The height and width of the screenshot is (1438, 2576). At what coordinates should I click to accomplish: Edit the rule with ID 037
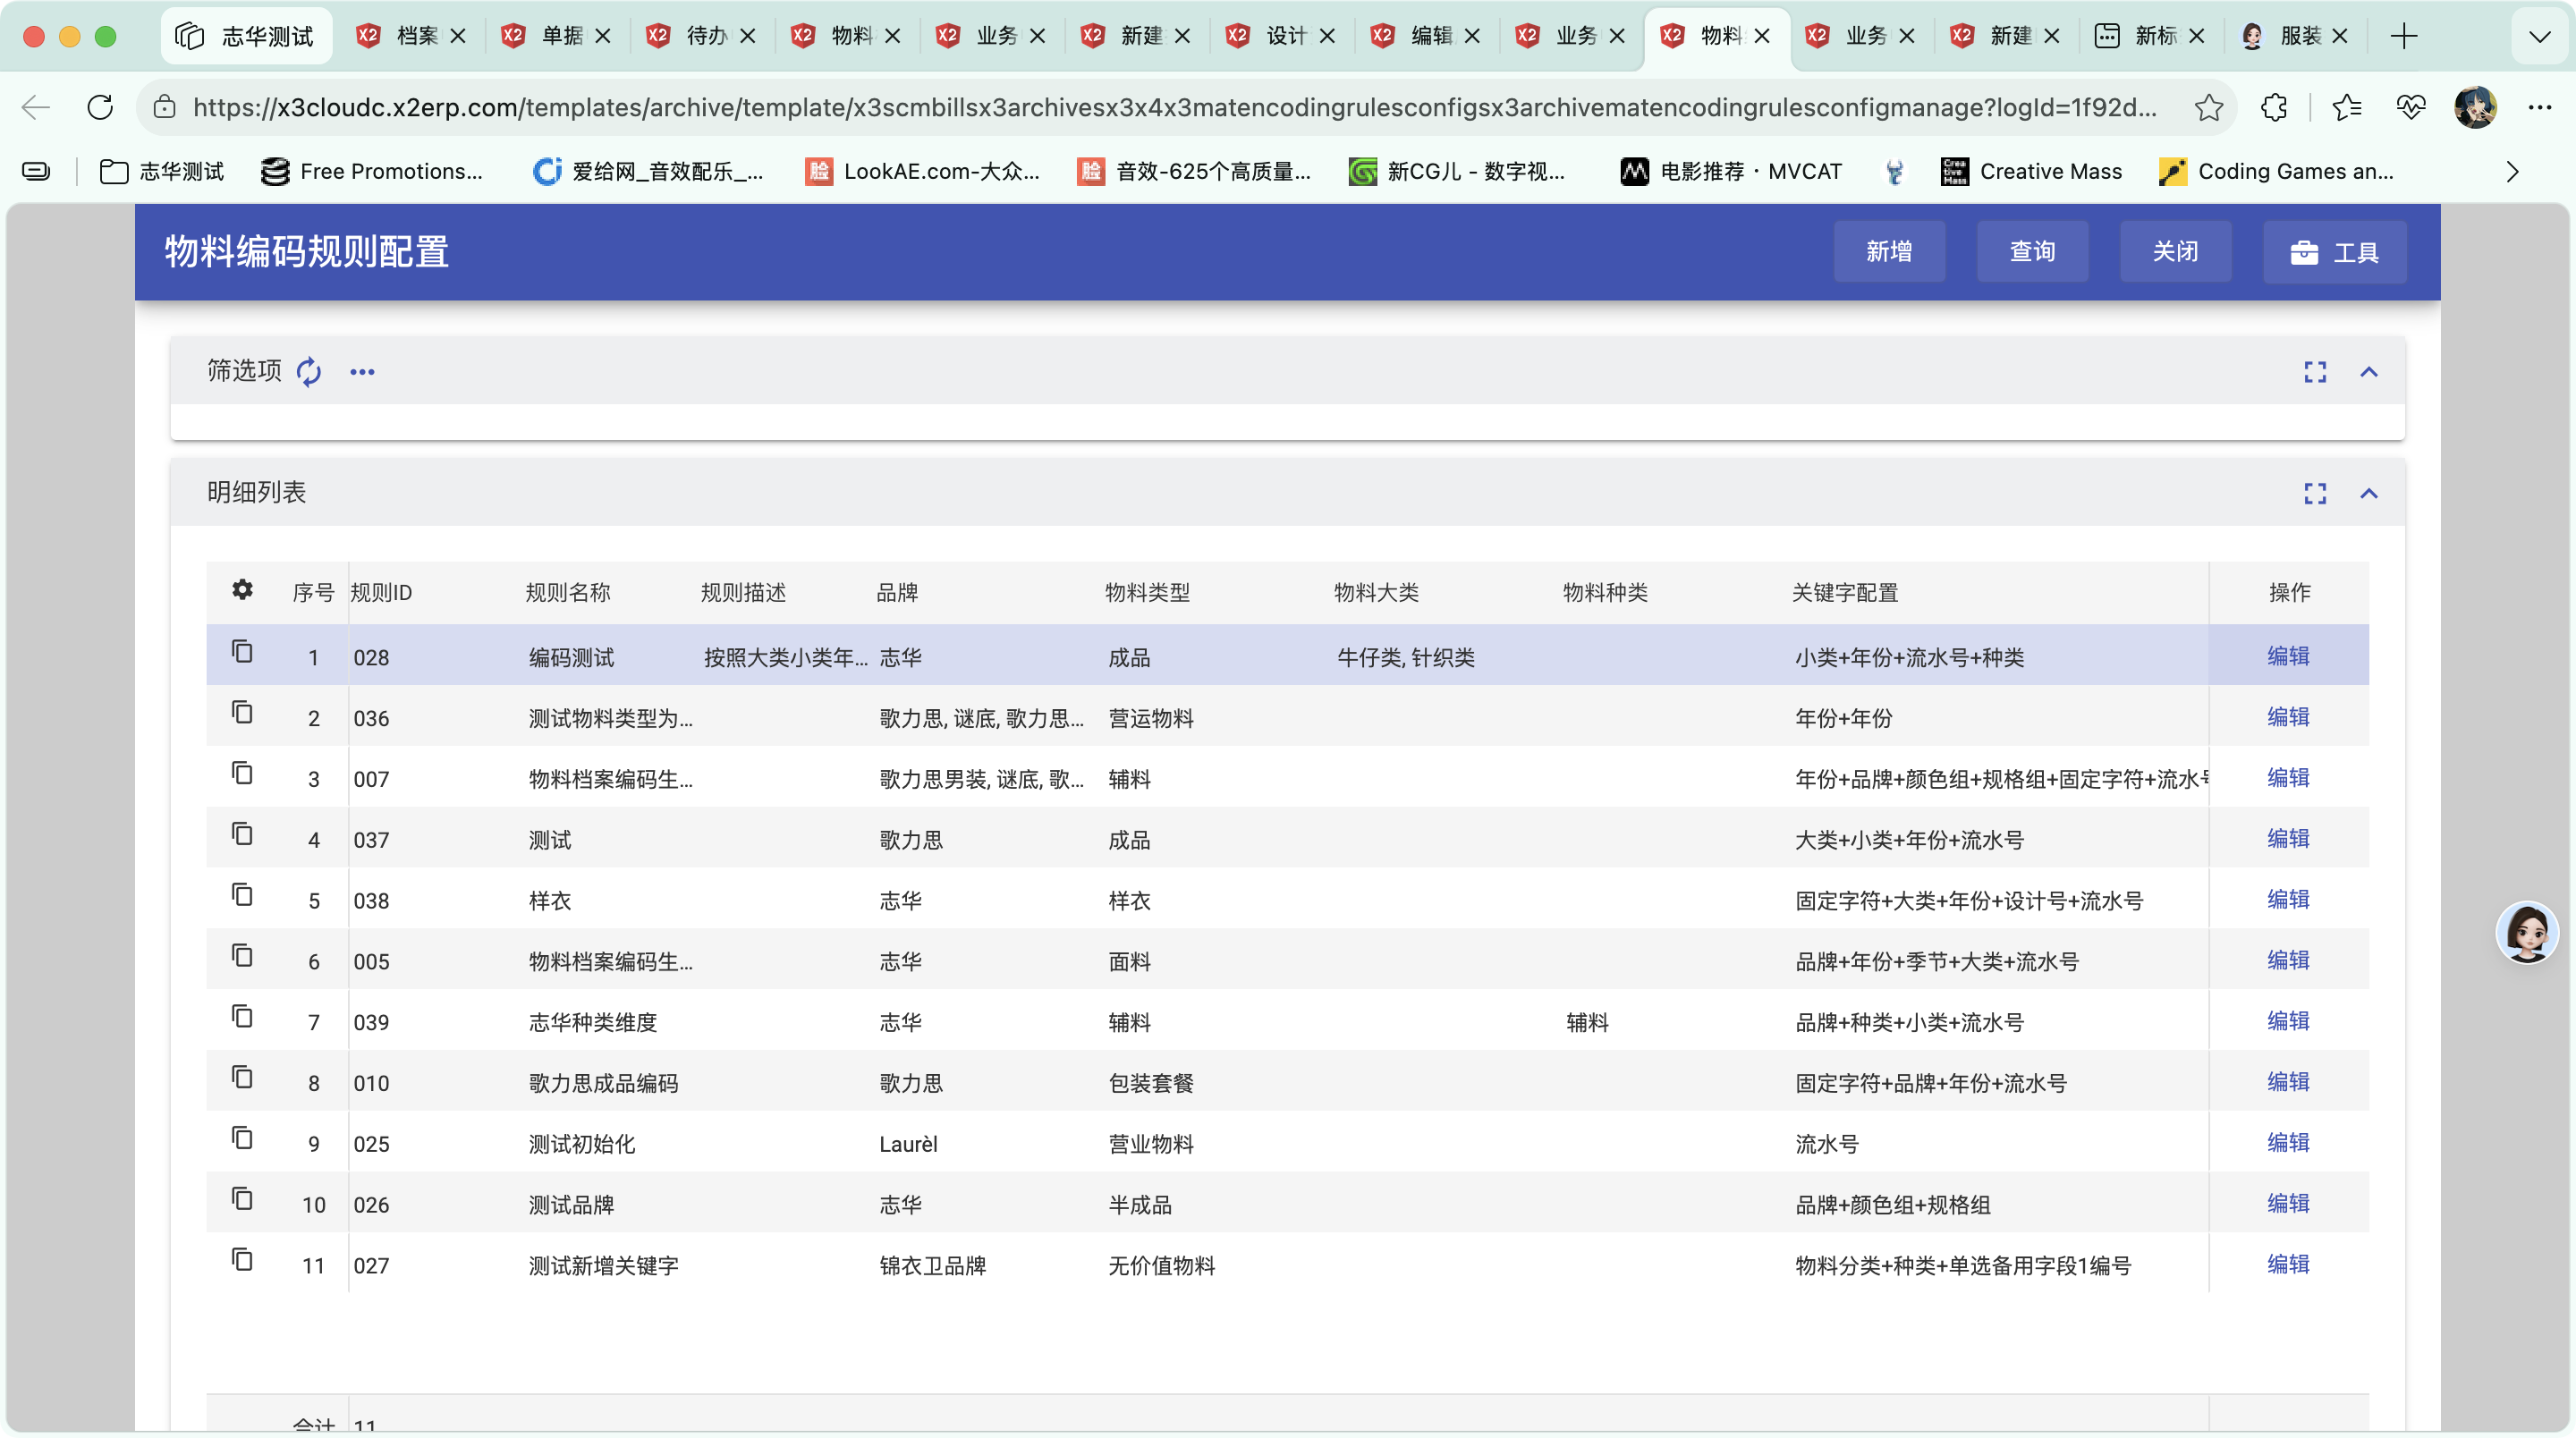tap(2288, 839)
